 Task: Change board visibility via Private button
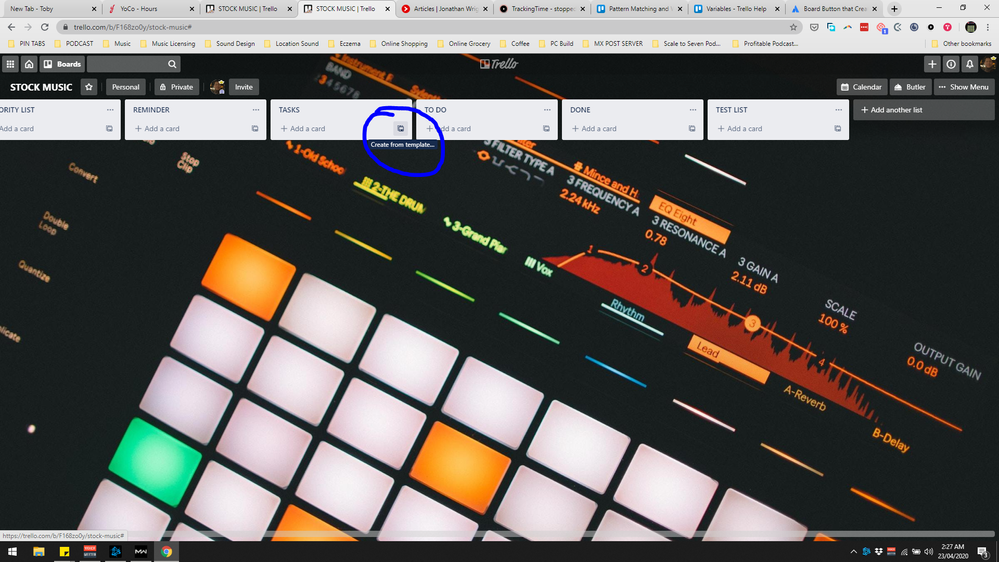coord(176,87)
